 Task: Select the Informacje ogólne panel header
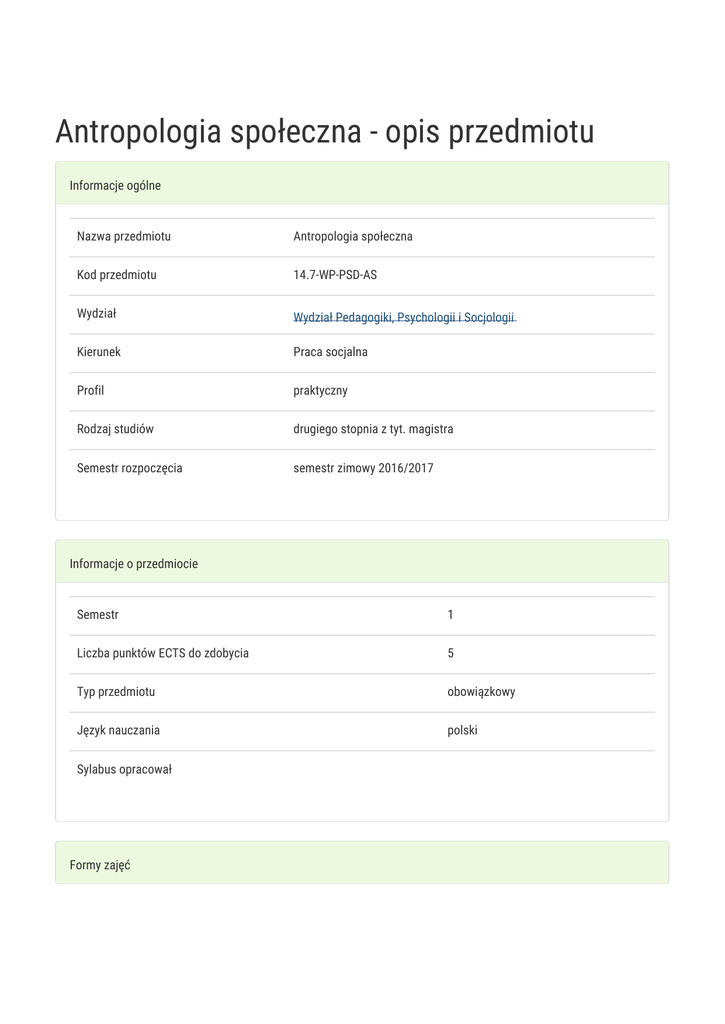coord(115,185)
